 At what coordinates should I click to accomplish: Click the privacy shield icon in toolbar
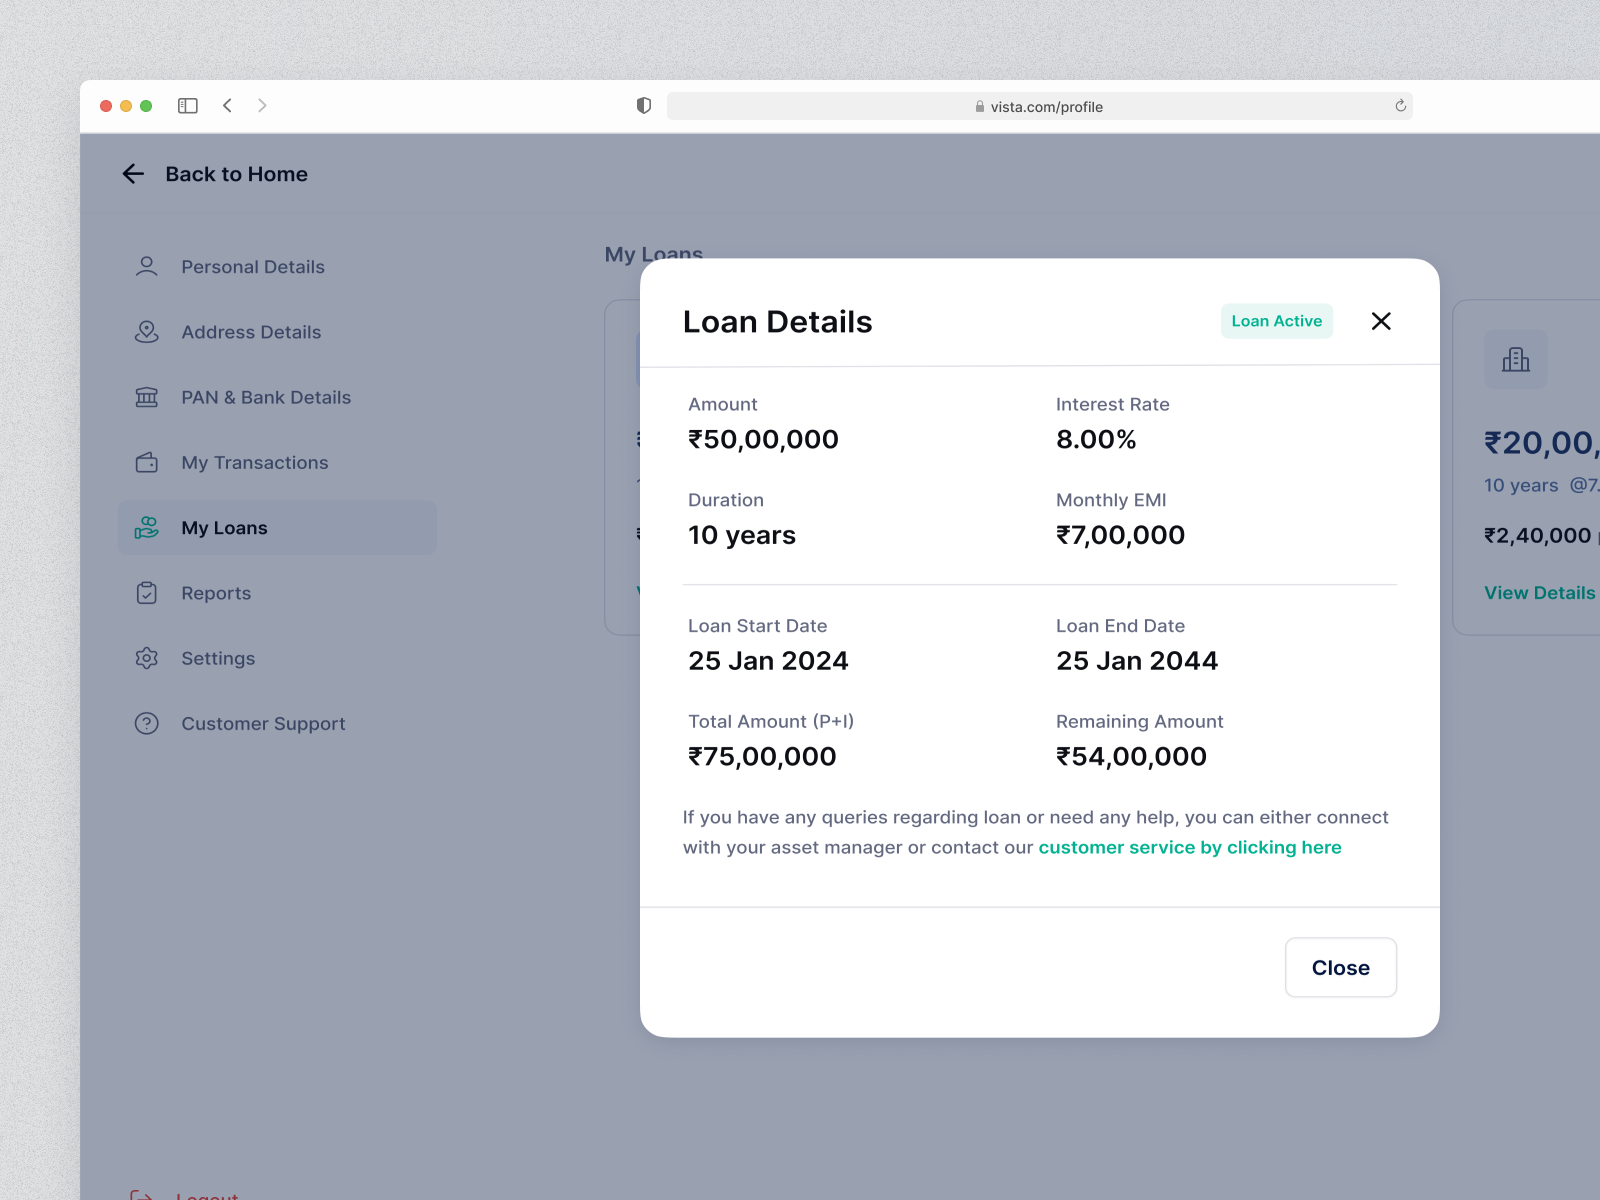click(x=644, y=106)
